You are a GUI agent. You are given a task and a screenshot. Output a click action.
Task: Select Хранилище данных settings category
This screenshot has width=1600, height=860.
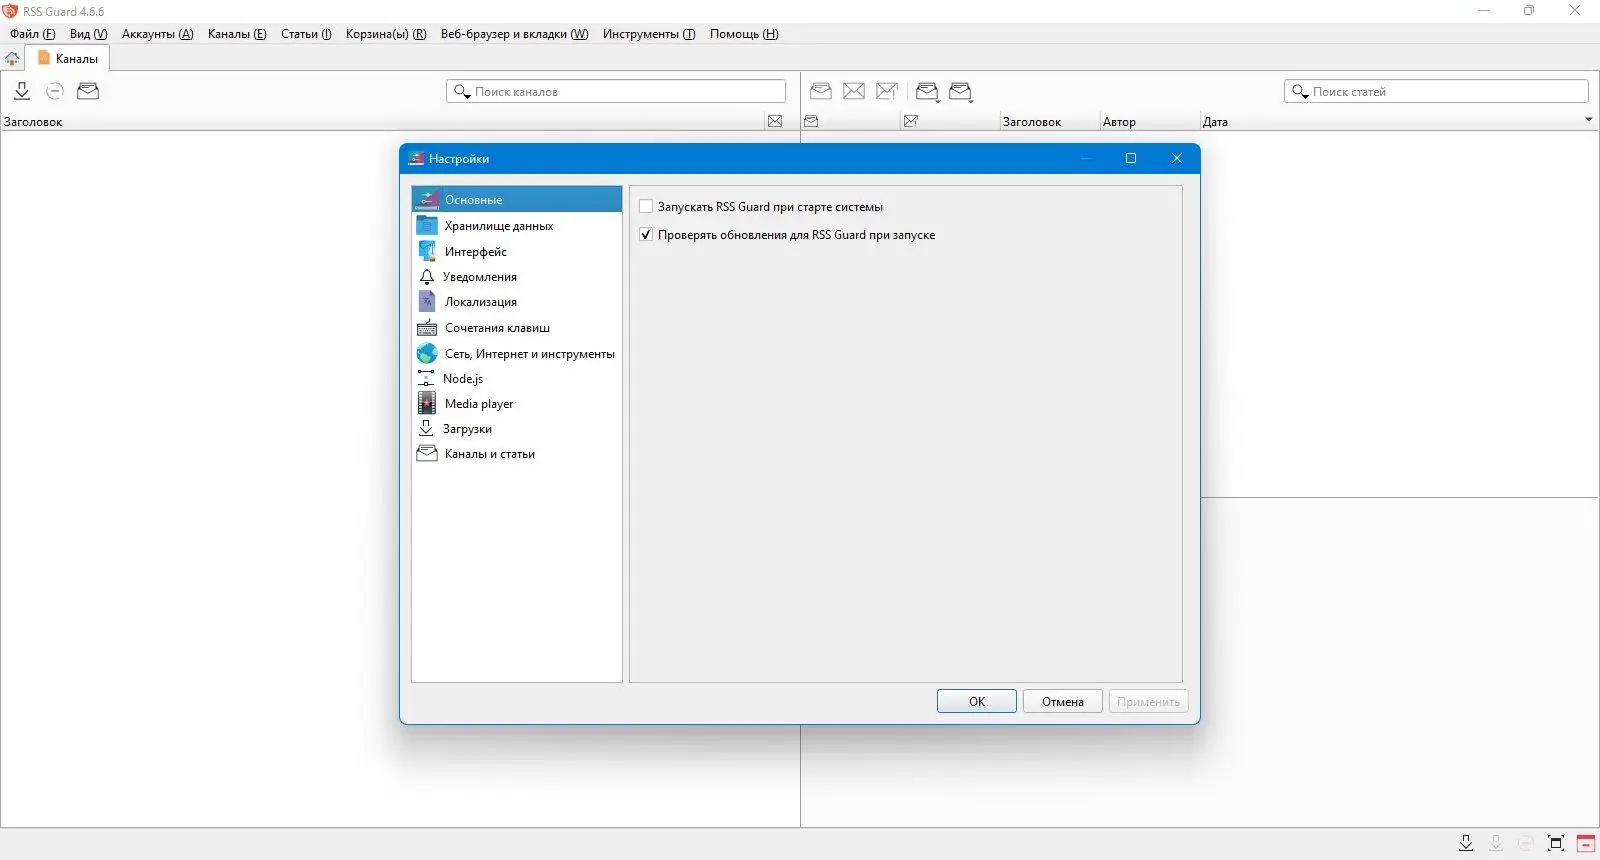click(x=517, y=225)
